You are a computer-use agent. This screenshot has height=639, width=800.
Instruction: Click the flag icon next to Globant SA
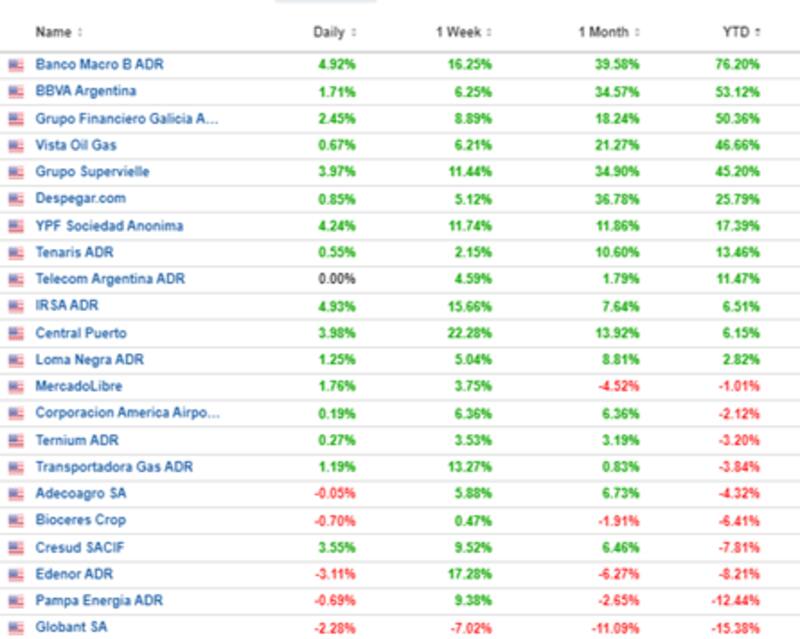(x=15, y=628)
